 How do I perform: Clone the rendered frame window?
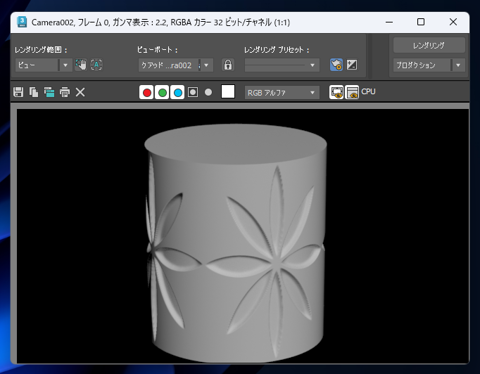(x=49, y=92)
